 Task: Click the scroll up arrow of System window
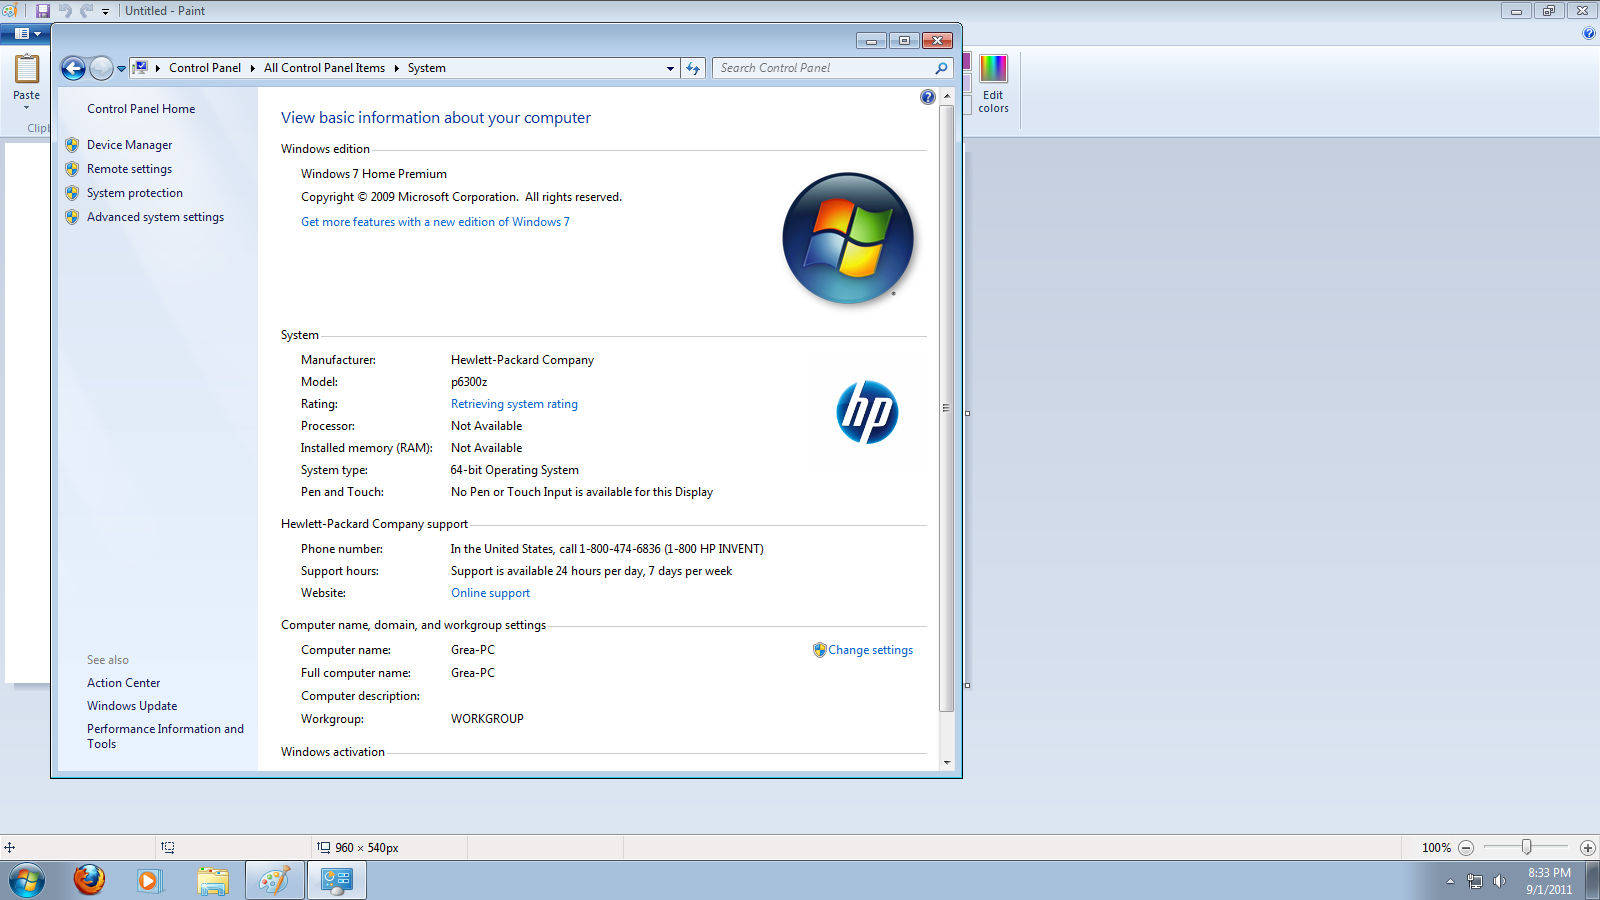947,96
